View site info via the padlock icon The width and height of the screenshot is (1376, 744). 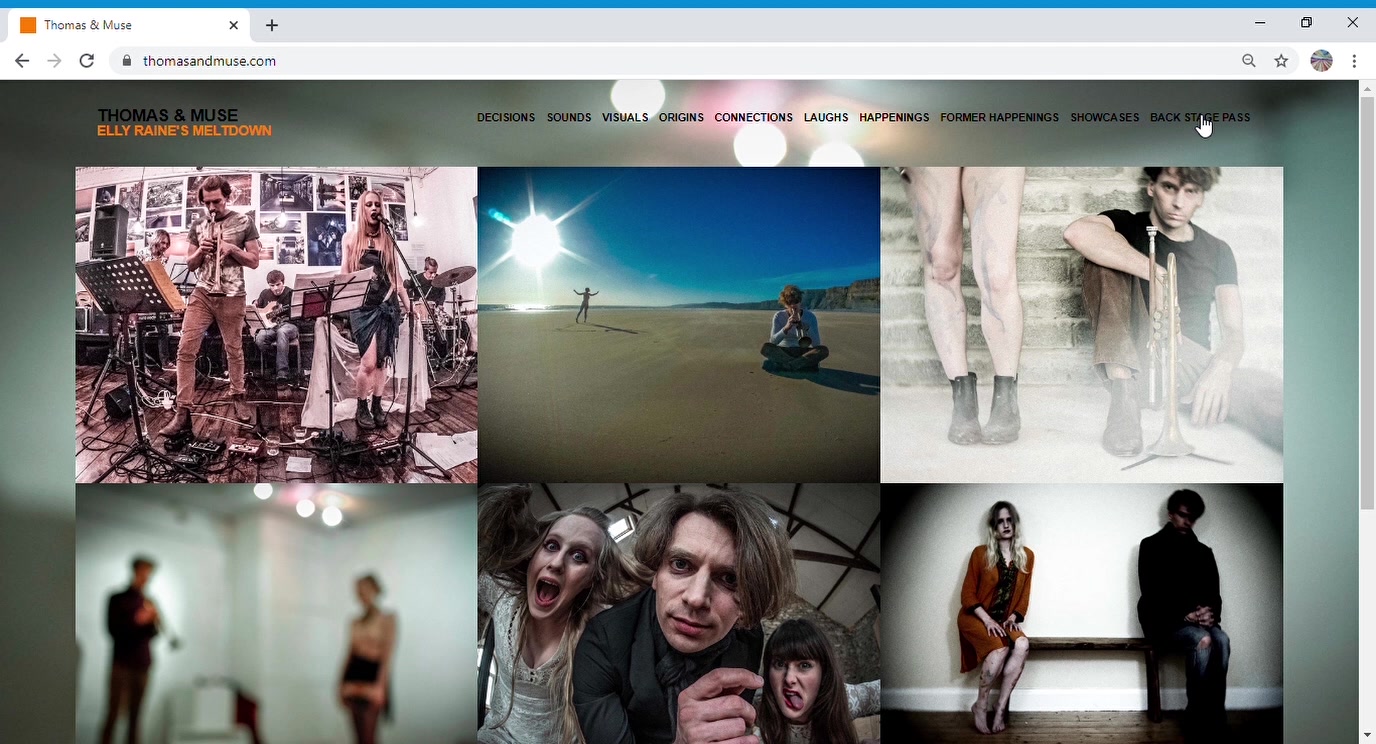[x=127, y=61]
